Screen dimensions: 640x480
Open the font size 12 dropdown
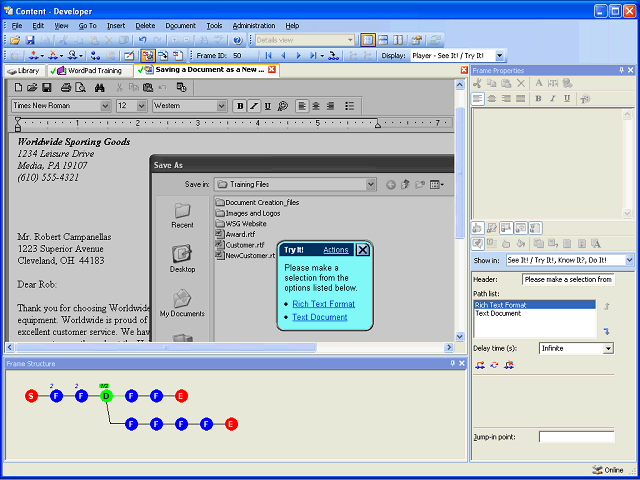click(x=142, y=106)
